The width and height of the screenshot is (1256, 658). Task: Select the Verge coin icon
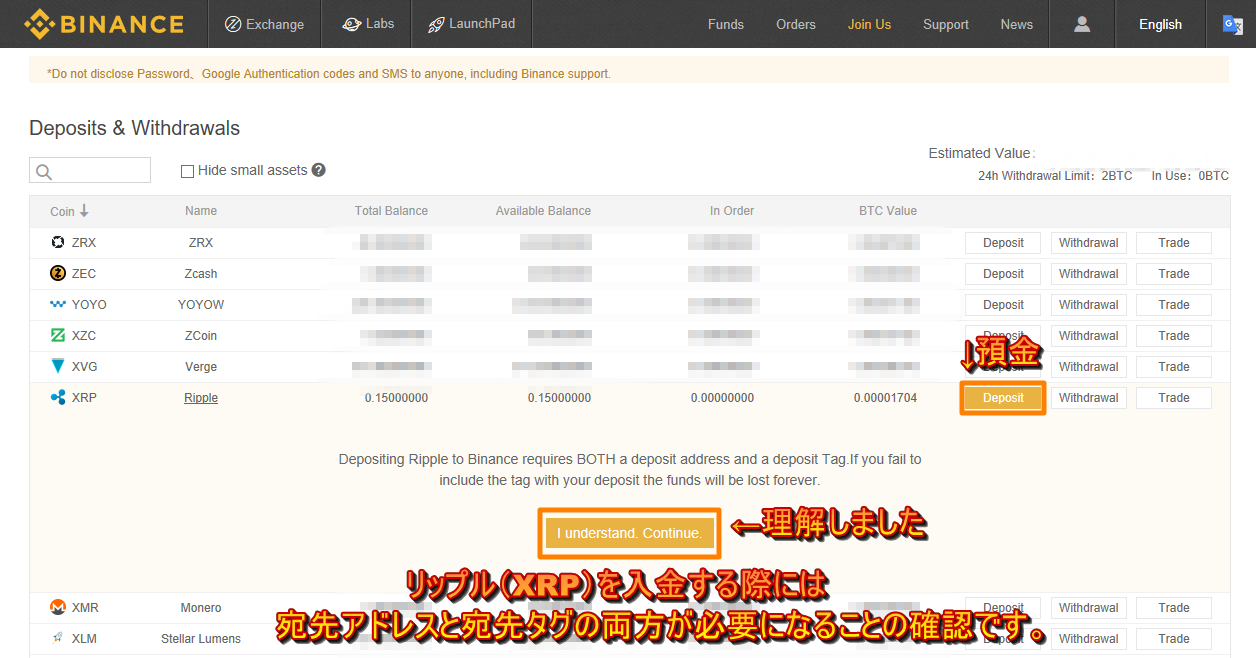pos(58,366)
